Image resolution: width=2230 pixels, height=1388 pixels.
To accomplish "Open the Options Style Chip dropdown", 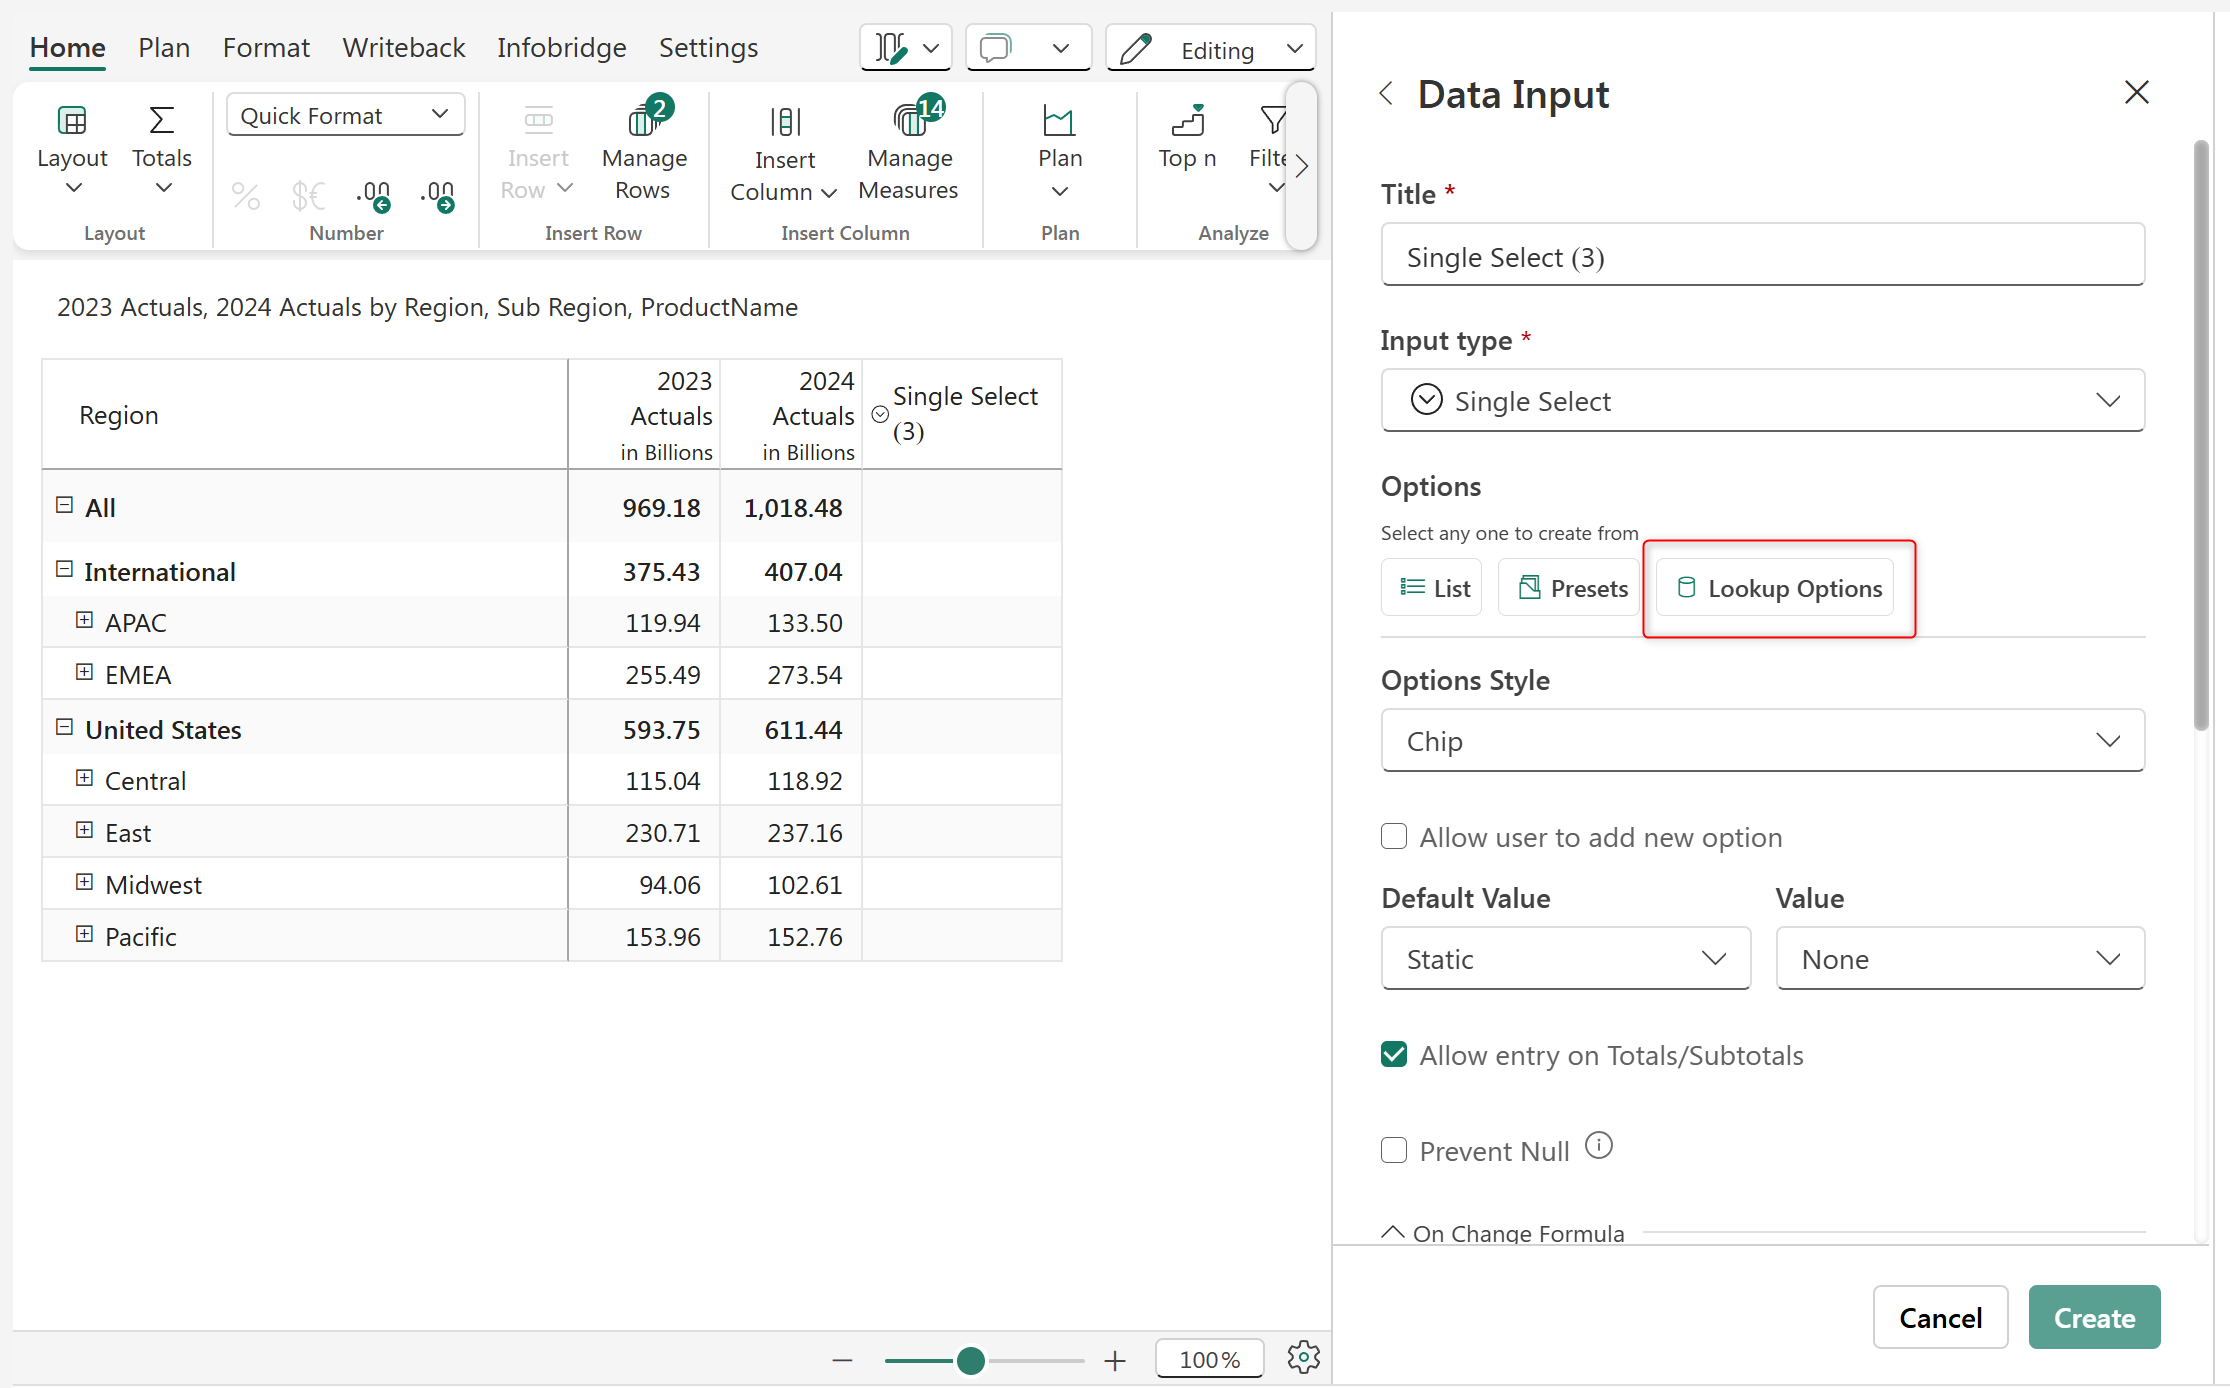I will pyautogui.click(x=1762, y=741).
